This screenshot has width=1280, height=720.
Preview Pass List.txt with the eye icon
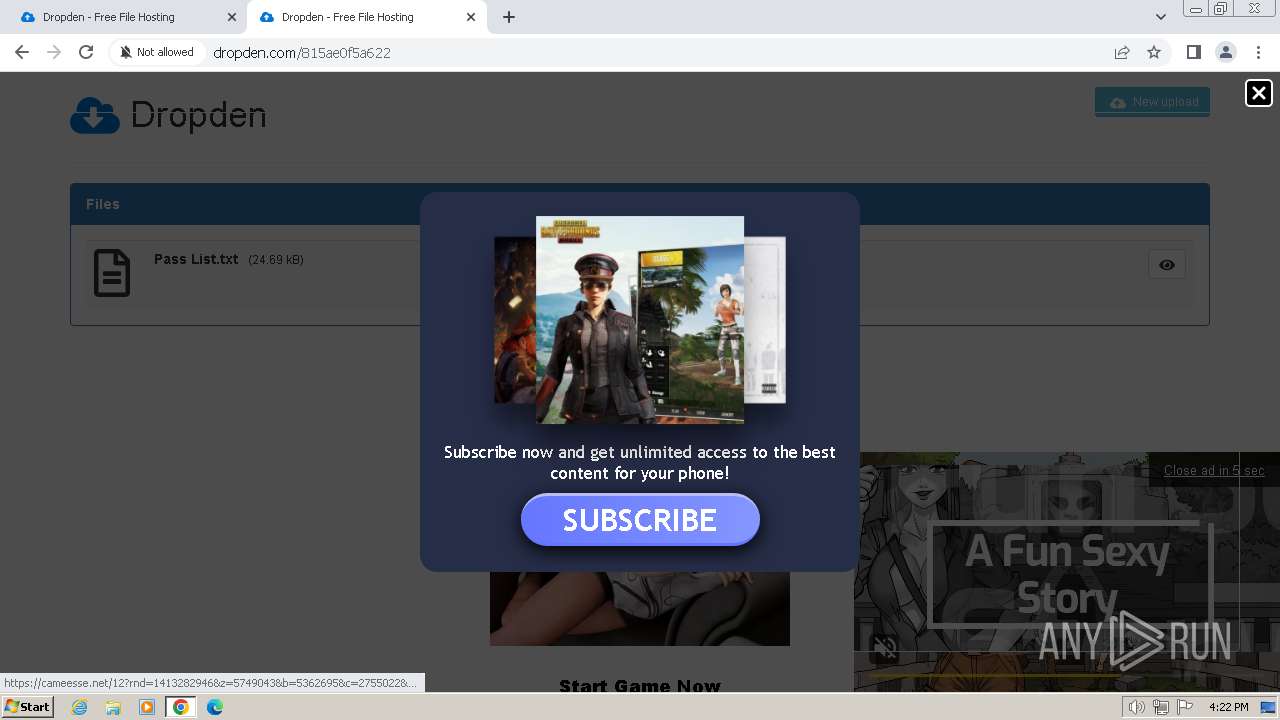coord(1167,265)
